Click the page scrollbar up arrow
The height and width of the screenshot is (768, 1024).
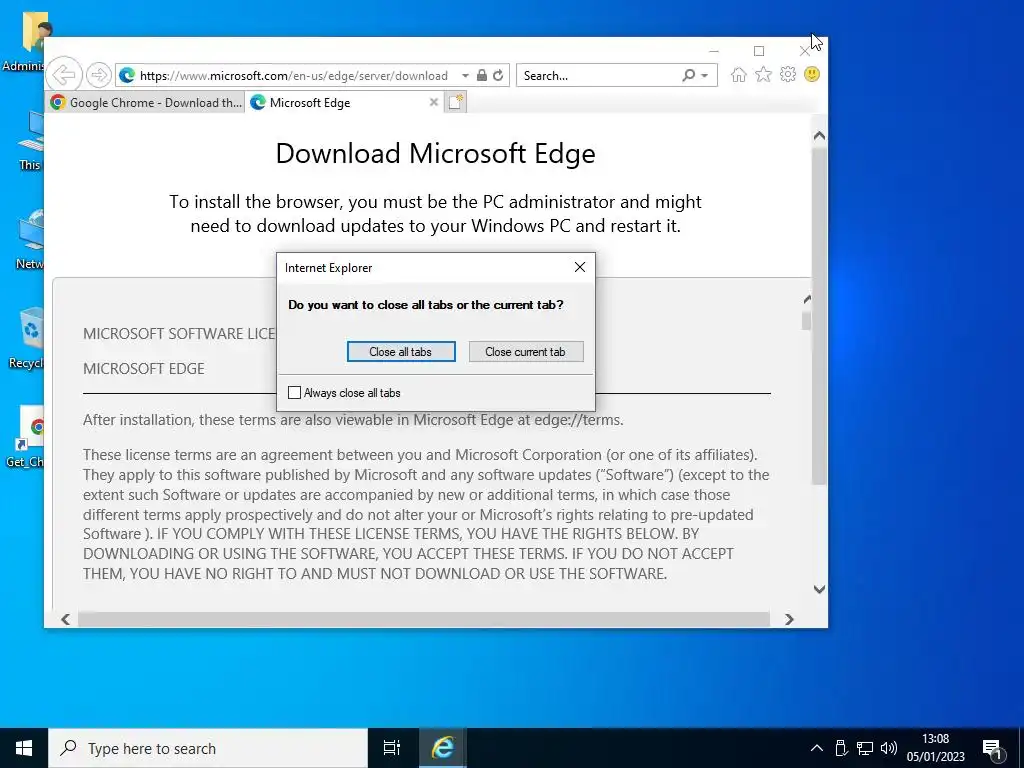pos(819,136)
